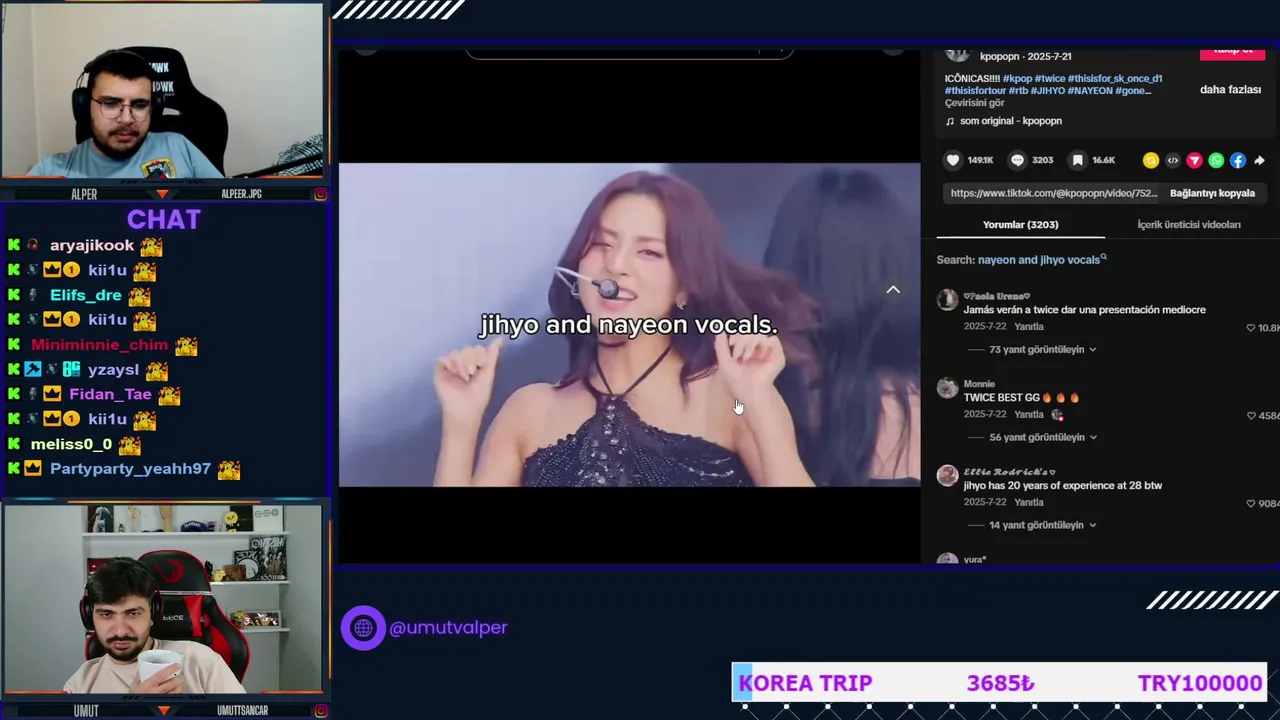
Task: Expand 14 replies under Ellie Rodrick's comment
Action: tap(1036, 526)
